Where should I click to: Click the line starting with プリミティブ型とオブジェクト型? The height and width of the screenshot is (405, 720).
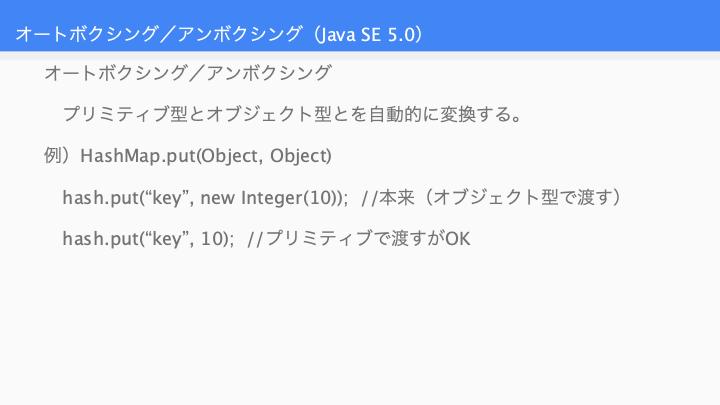[x=292, y=114]
